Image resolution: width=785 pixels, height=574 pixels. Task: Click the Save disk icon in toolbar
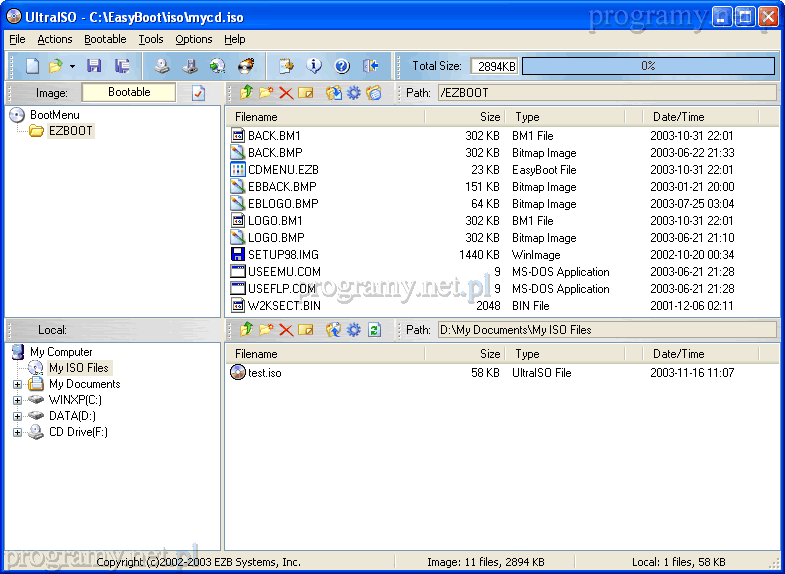[x=94, y=66]
